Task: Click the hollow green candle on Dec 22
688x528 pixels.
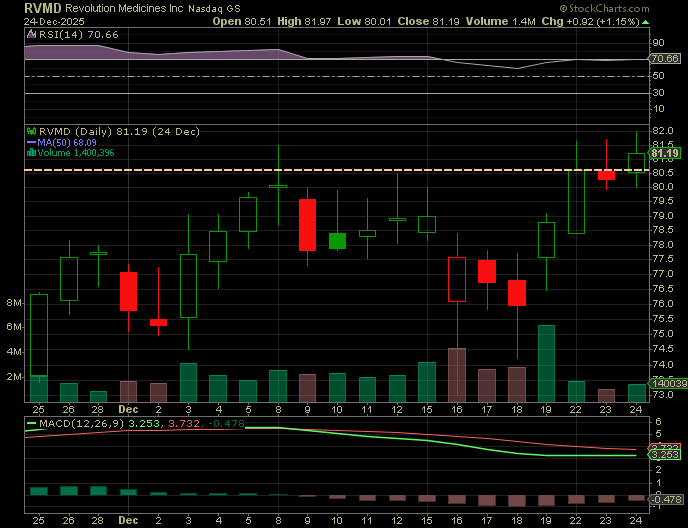Action: [x=576, y=201]
